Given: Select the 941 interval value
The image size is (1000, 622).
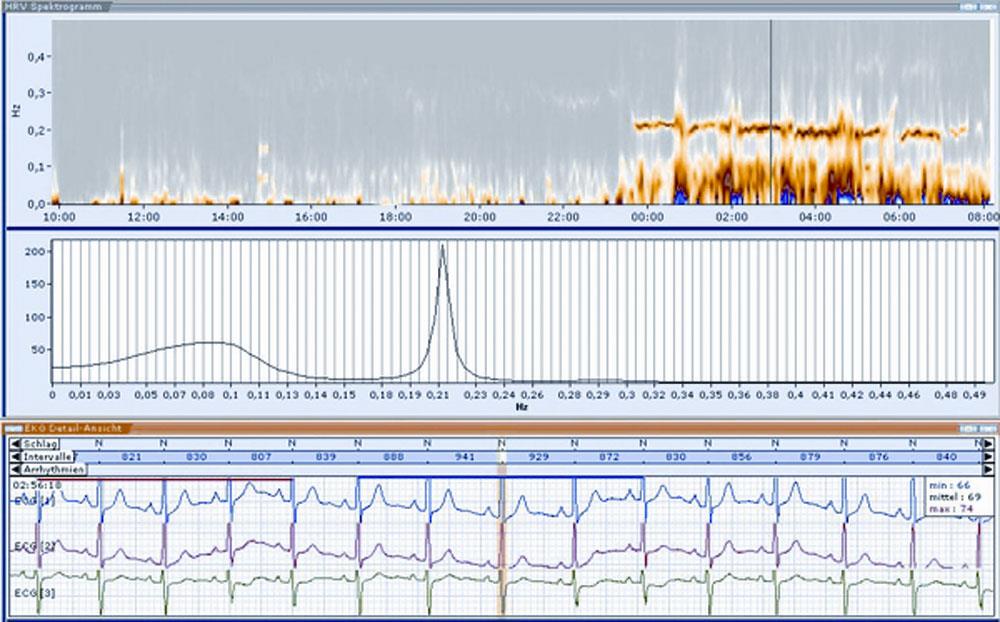Looking at the screenshot, I should (x=466, y=456).
